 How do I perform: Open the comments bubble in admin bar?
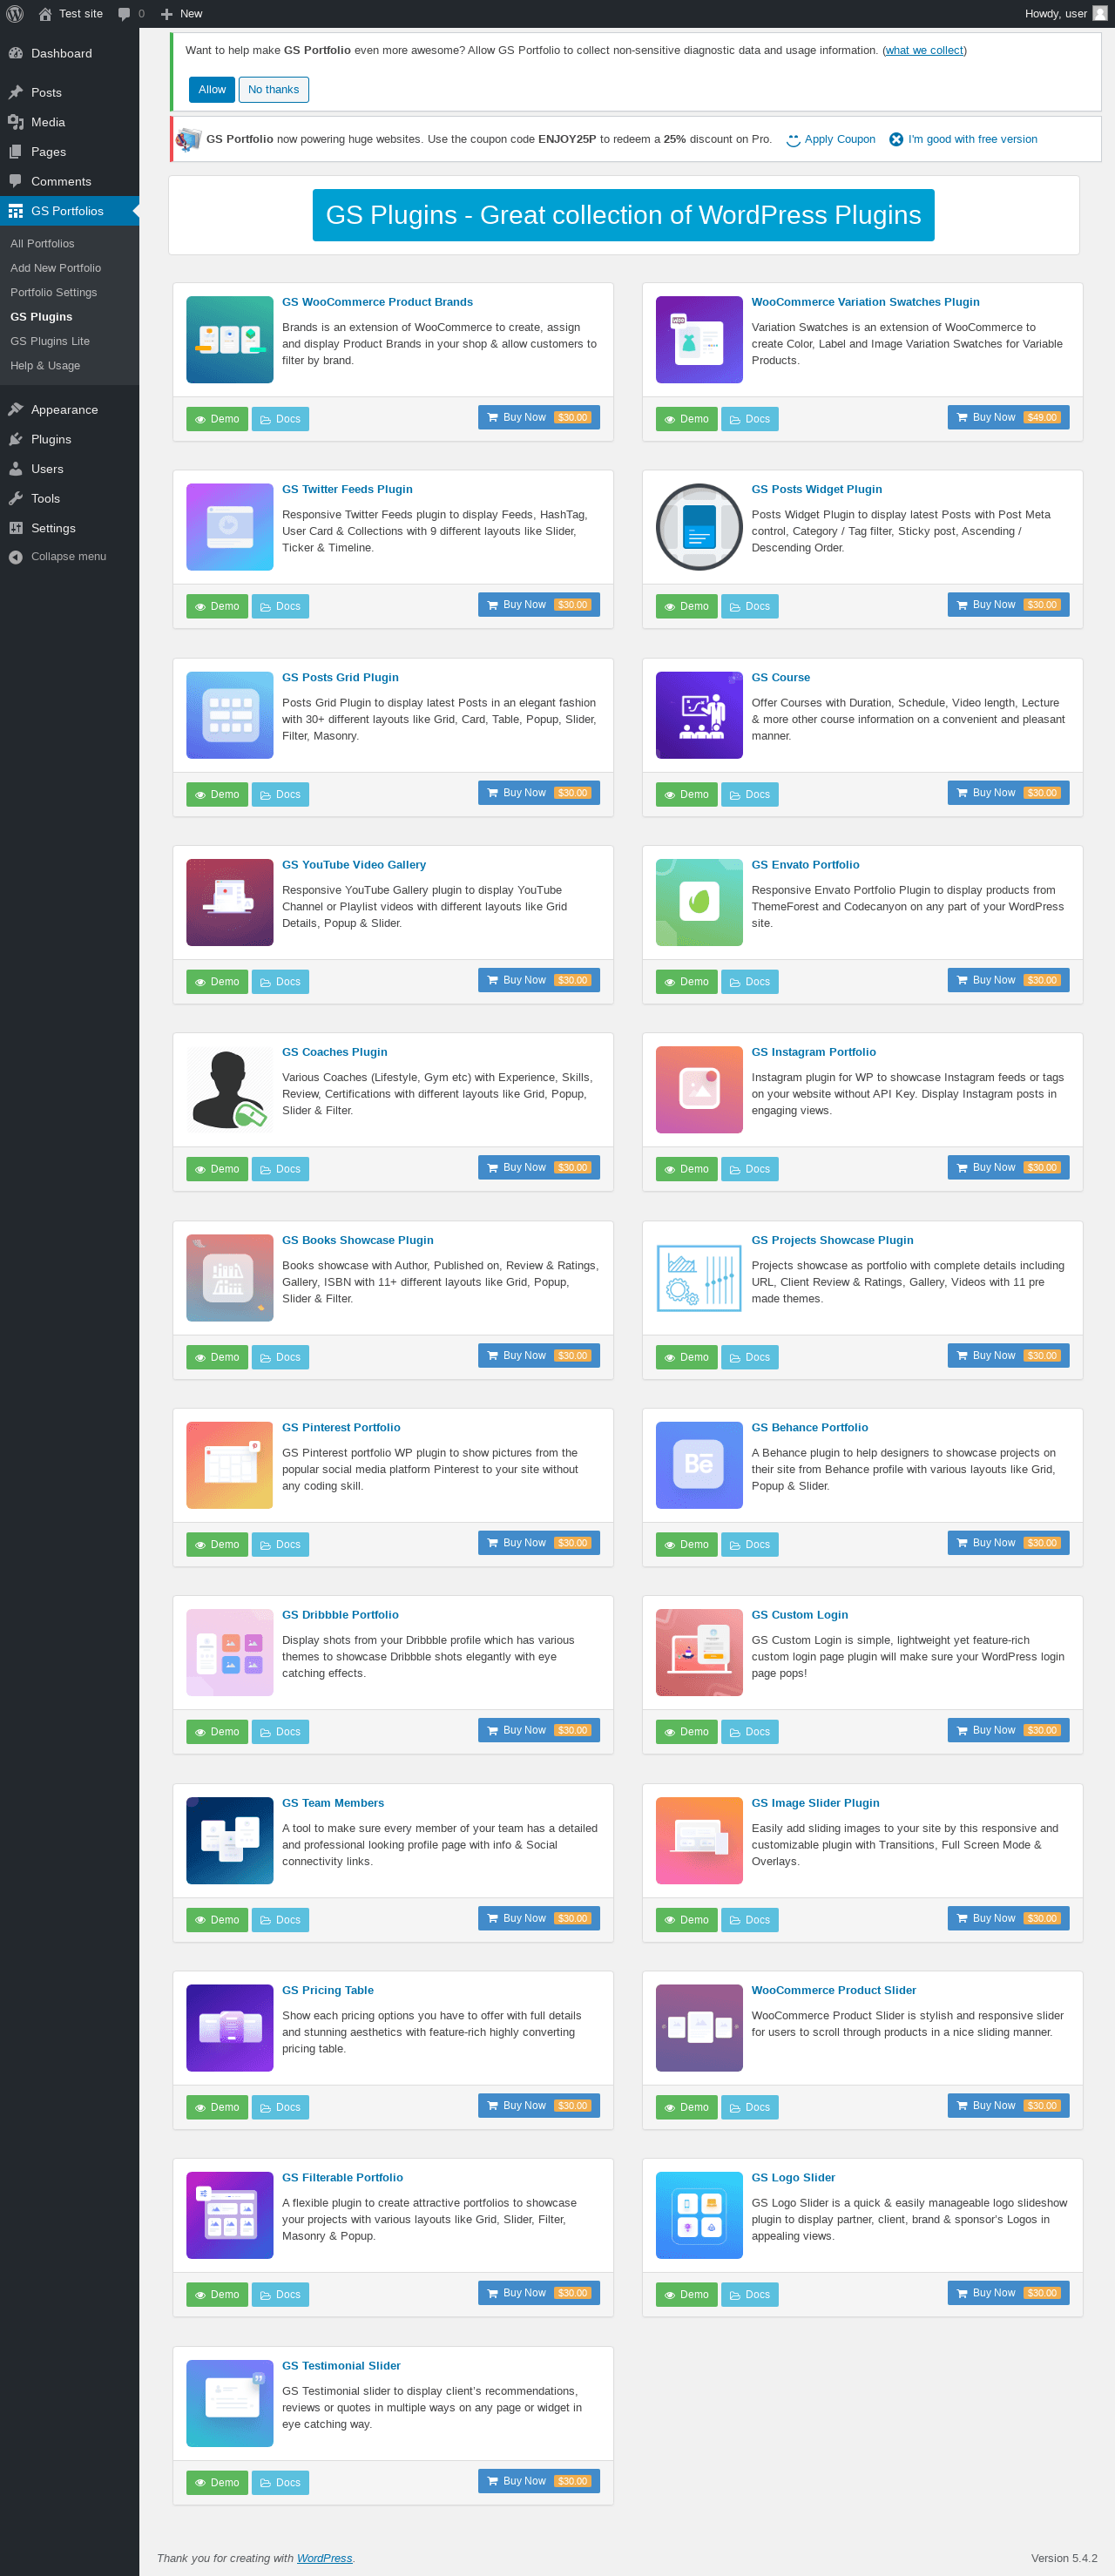pos(124,14)
